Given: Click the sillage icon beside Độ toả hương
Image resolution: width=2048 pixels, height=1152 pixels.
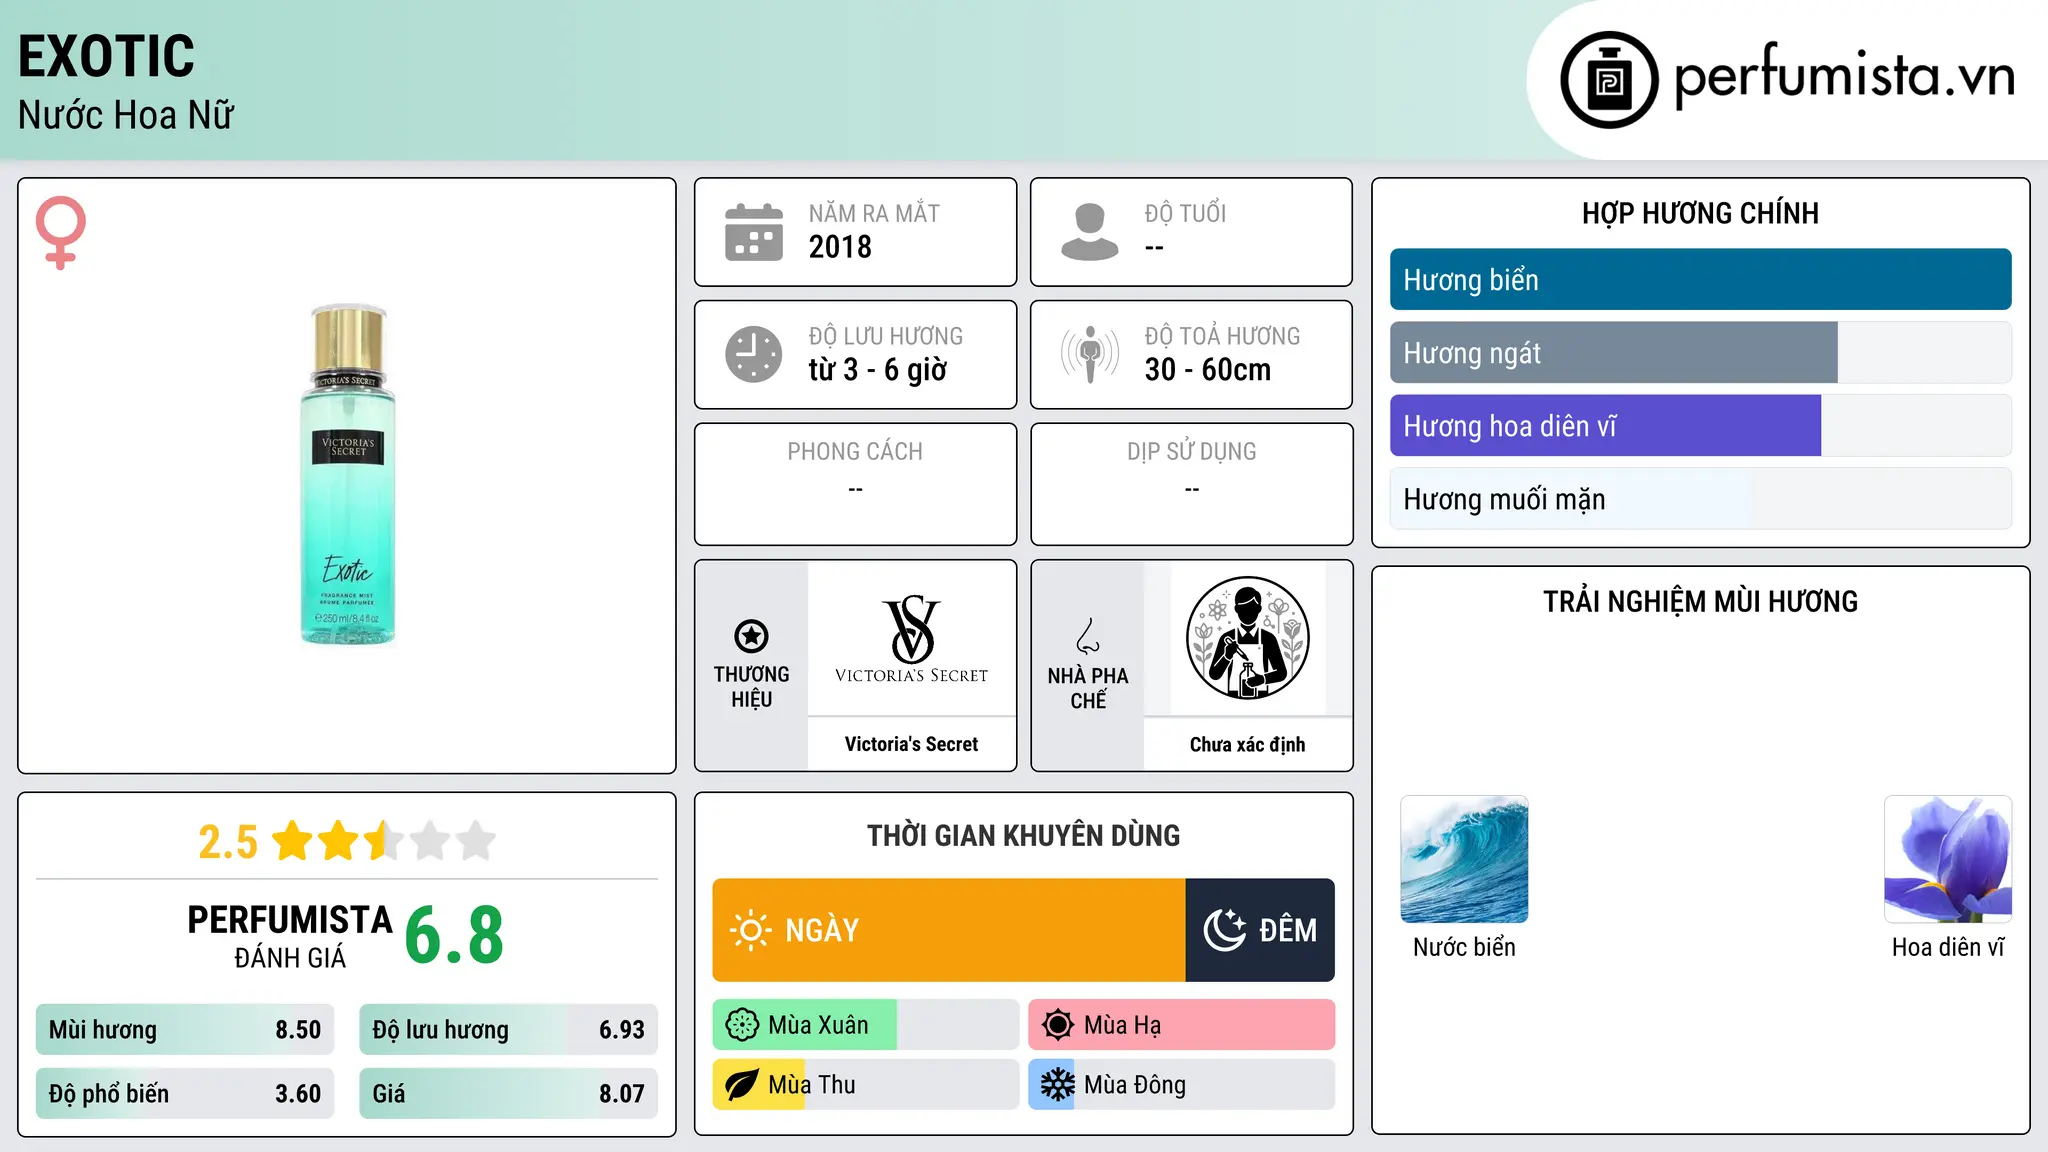Looking at the screenshot, I should coord(1089,354).
